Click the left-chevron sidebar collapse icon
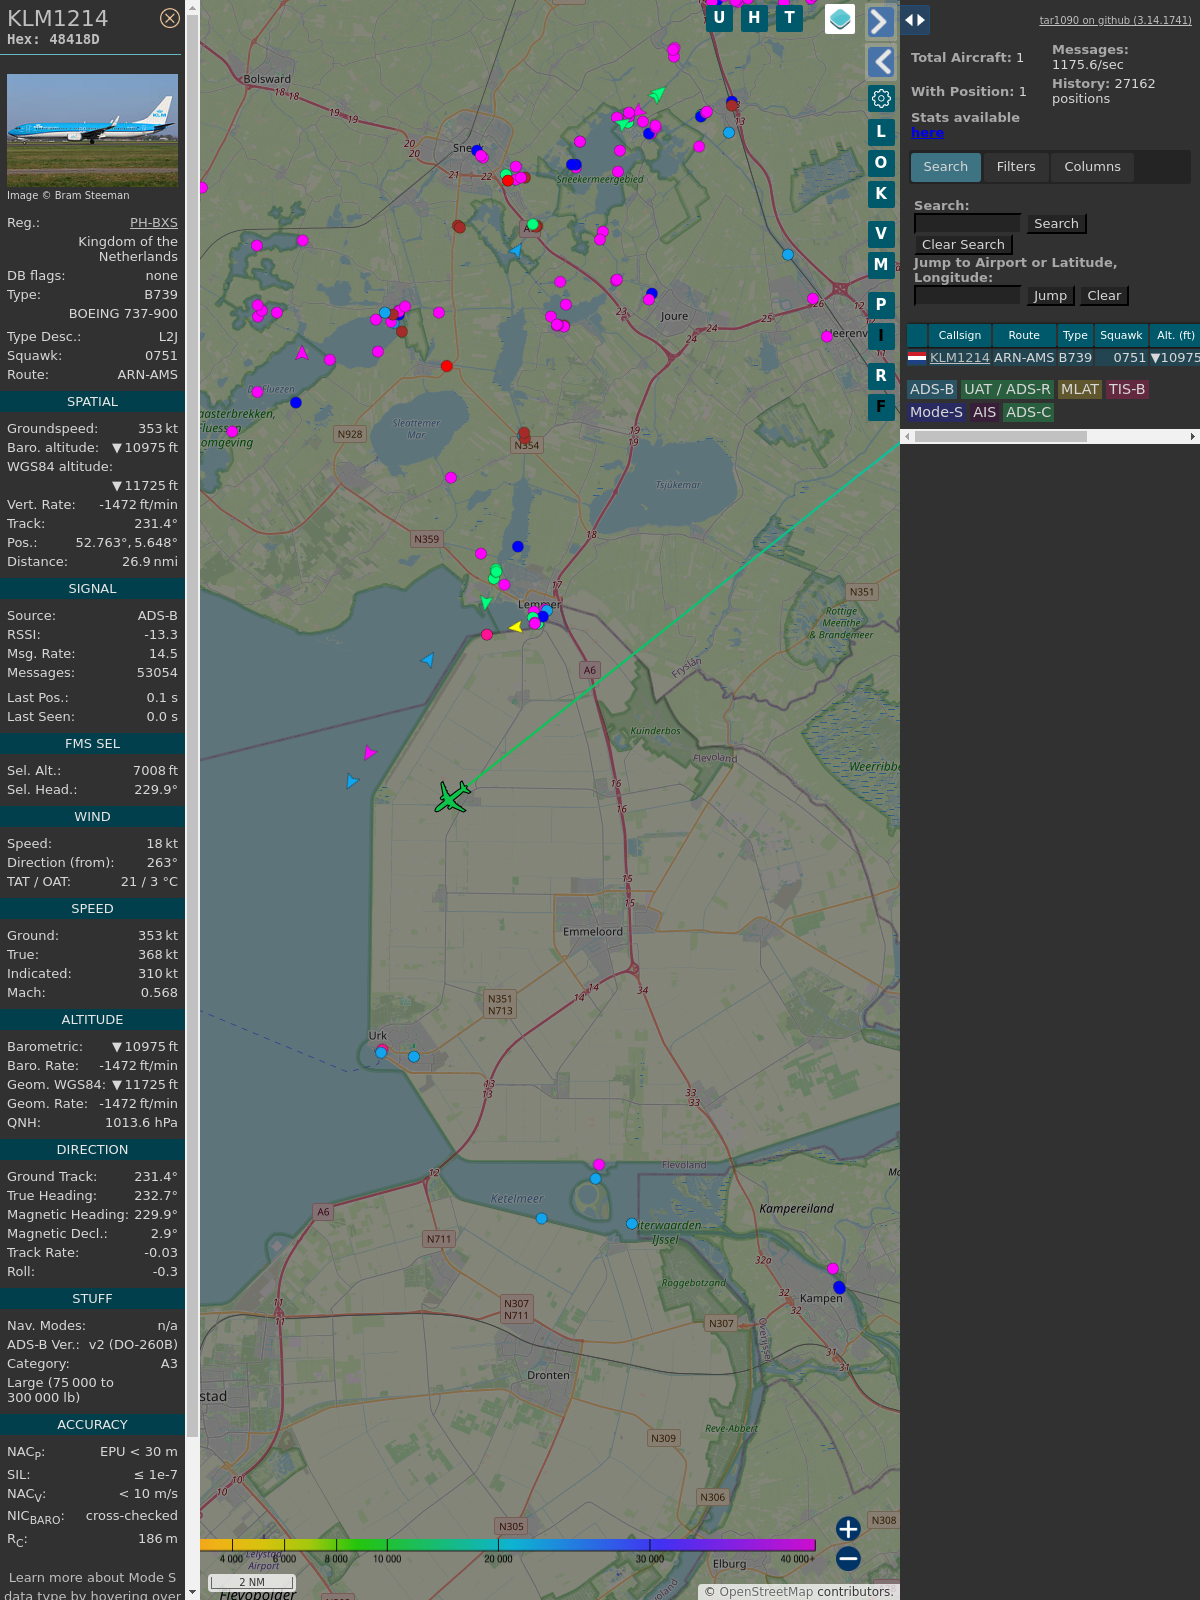 (x=880, y=62)
